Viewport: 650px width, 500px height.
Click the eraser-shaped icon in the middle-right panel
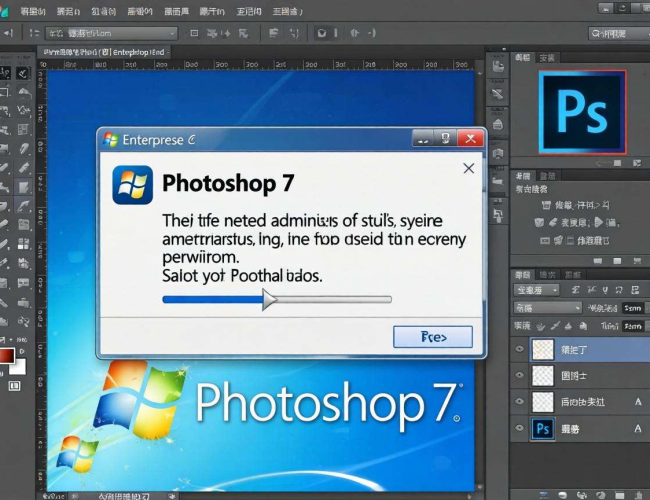click(552, 223)
